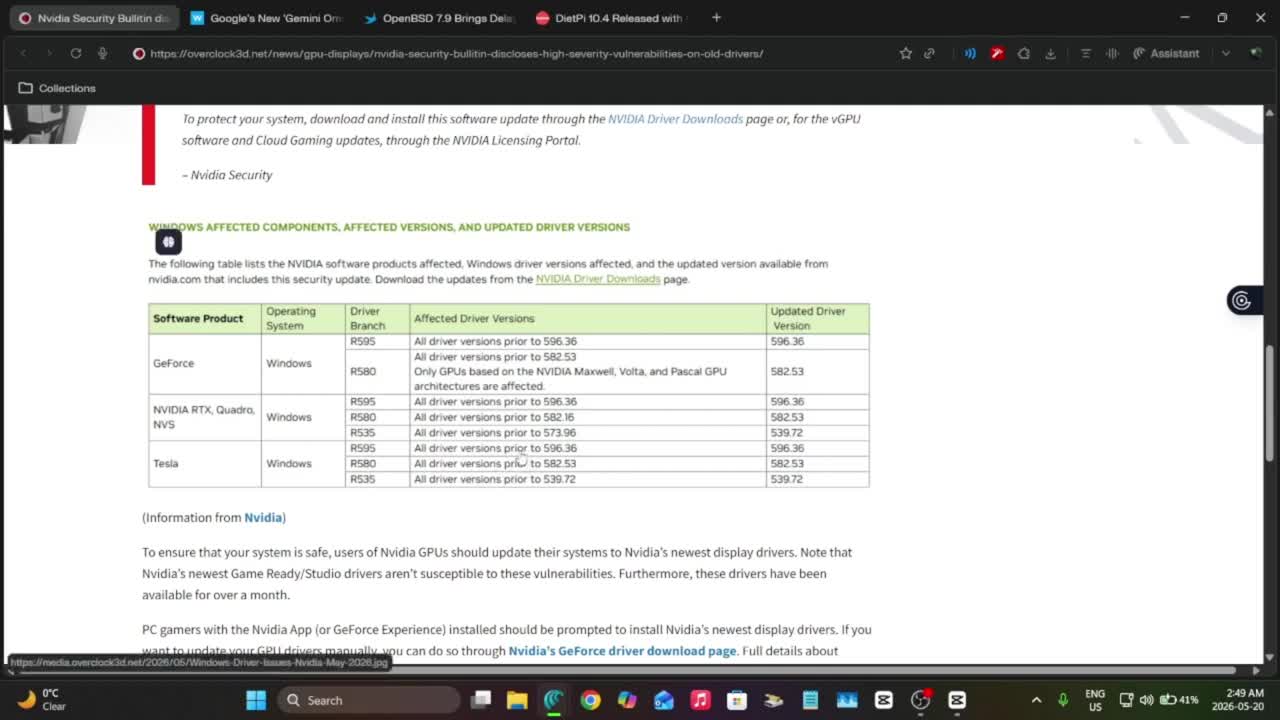This screenshot has width=1280, height=720.
Task: Open the Downloads toolbar icon
Action: 1050,53
